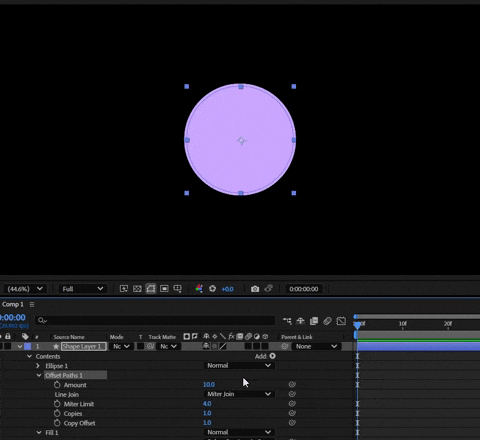The image size is (480, 440).
Task: Open the Miter Join line join dropdown
Action: pyautogui.click(x=239, y=394)
